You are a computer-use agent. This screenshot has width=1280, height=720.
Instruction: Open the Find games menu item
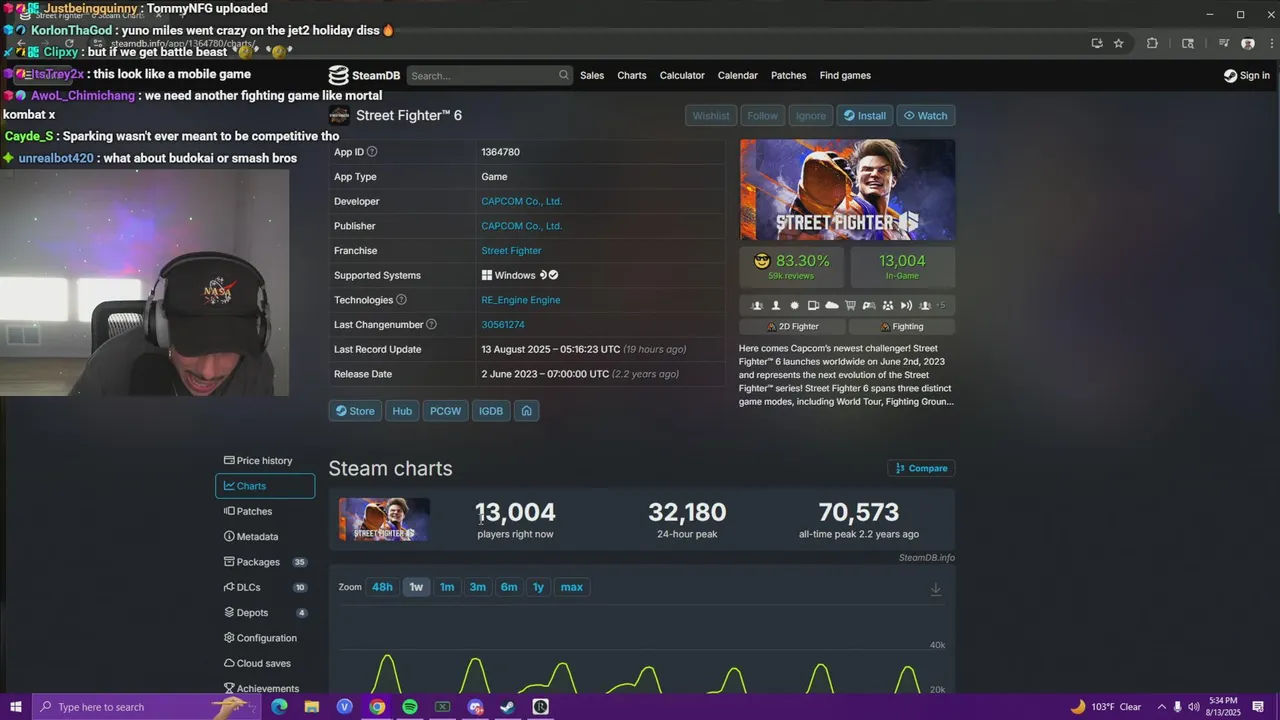coord(845,75)
